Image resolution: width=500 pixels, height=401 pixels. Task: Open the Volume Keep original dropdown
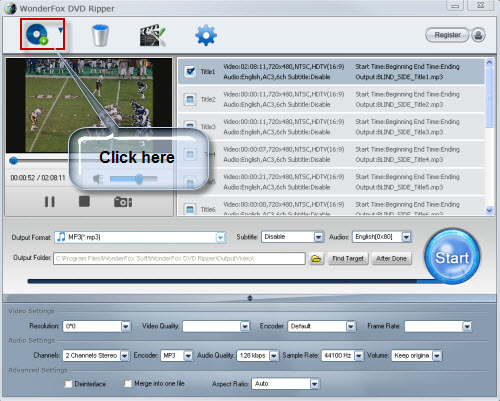click(437, 356)
